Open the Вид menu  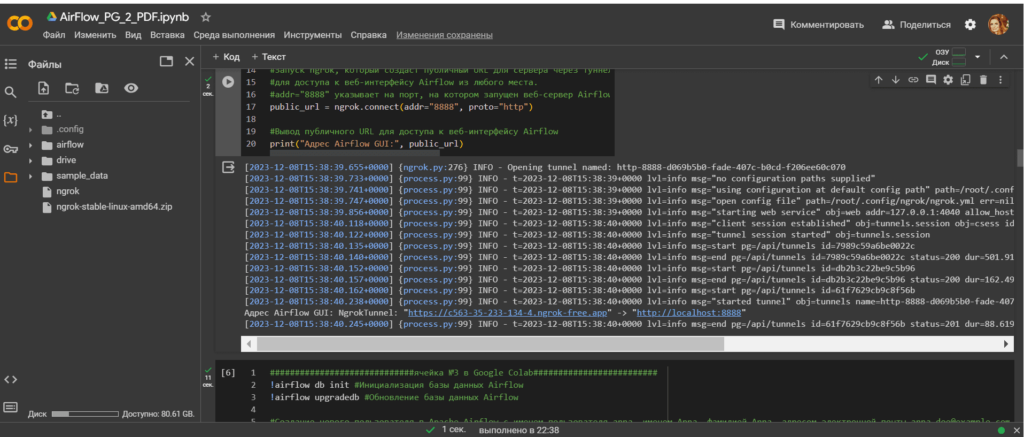[x=133, y=35]
